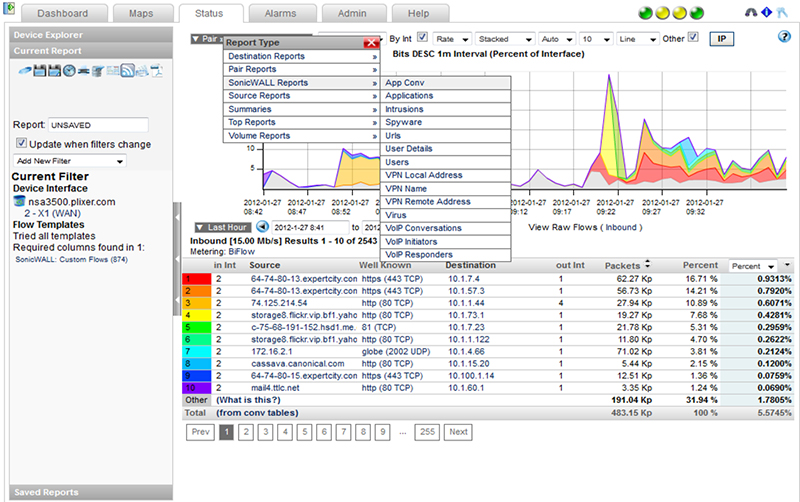Click the clear report eraser icon

[25, 70]
